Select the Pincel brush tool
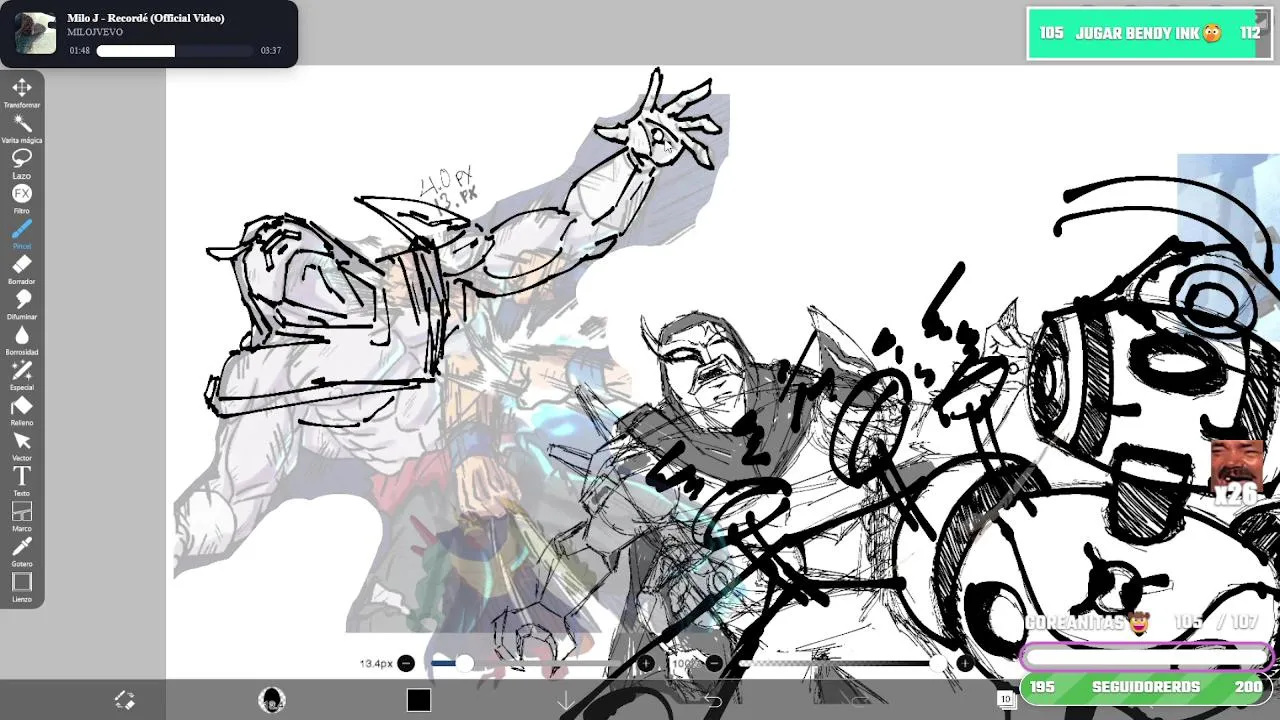 22,234
